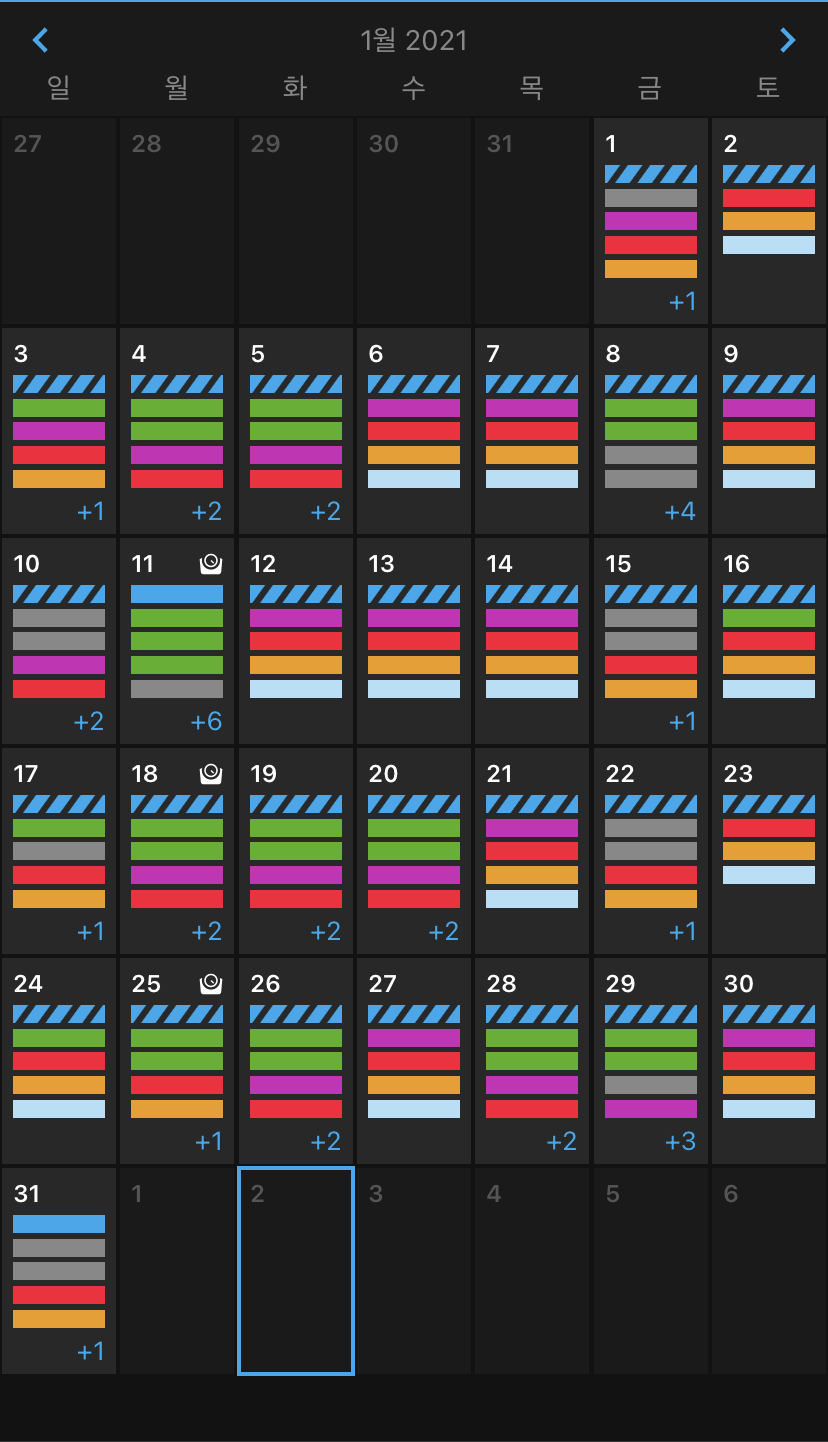Select the highlighted February 2 cell
Viewport: 828px width, 1442px height.
[296, 1271]
